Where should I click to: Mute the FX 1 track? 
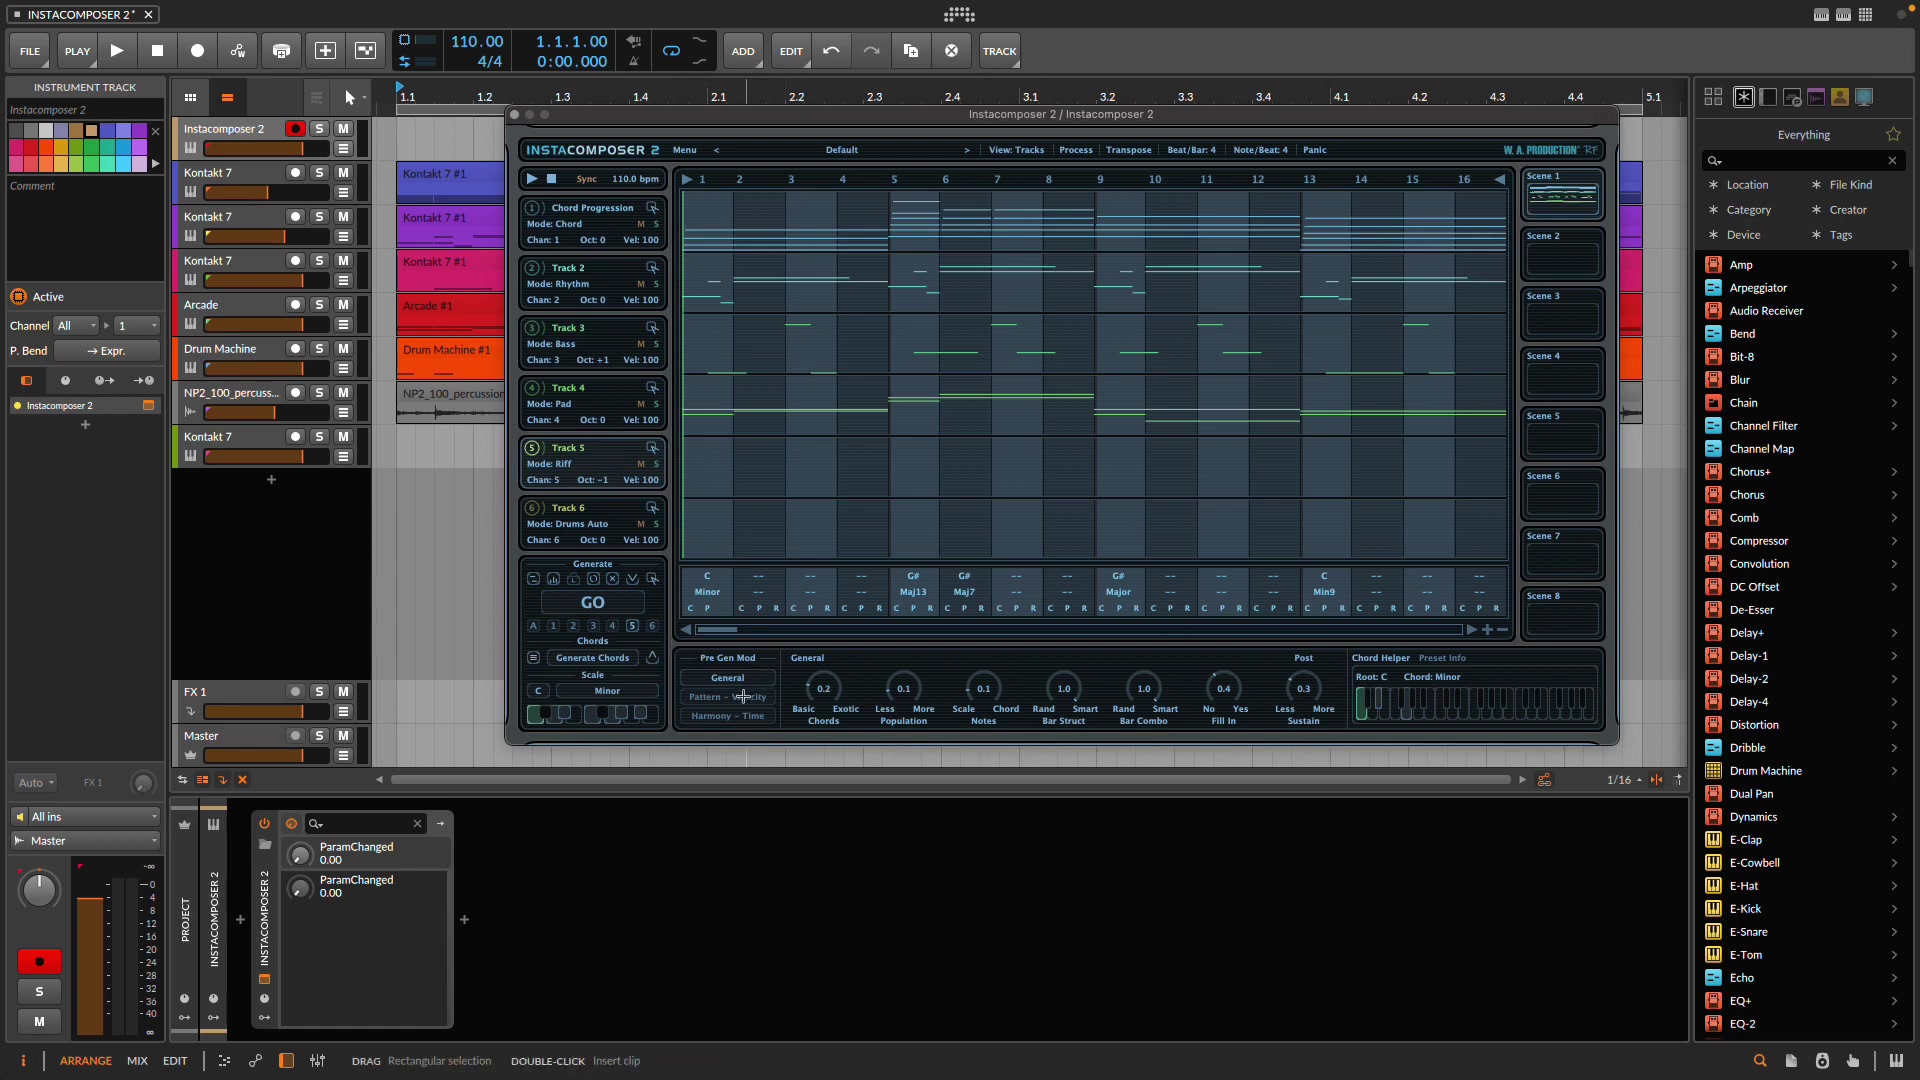[343, 691]
